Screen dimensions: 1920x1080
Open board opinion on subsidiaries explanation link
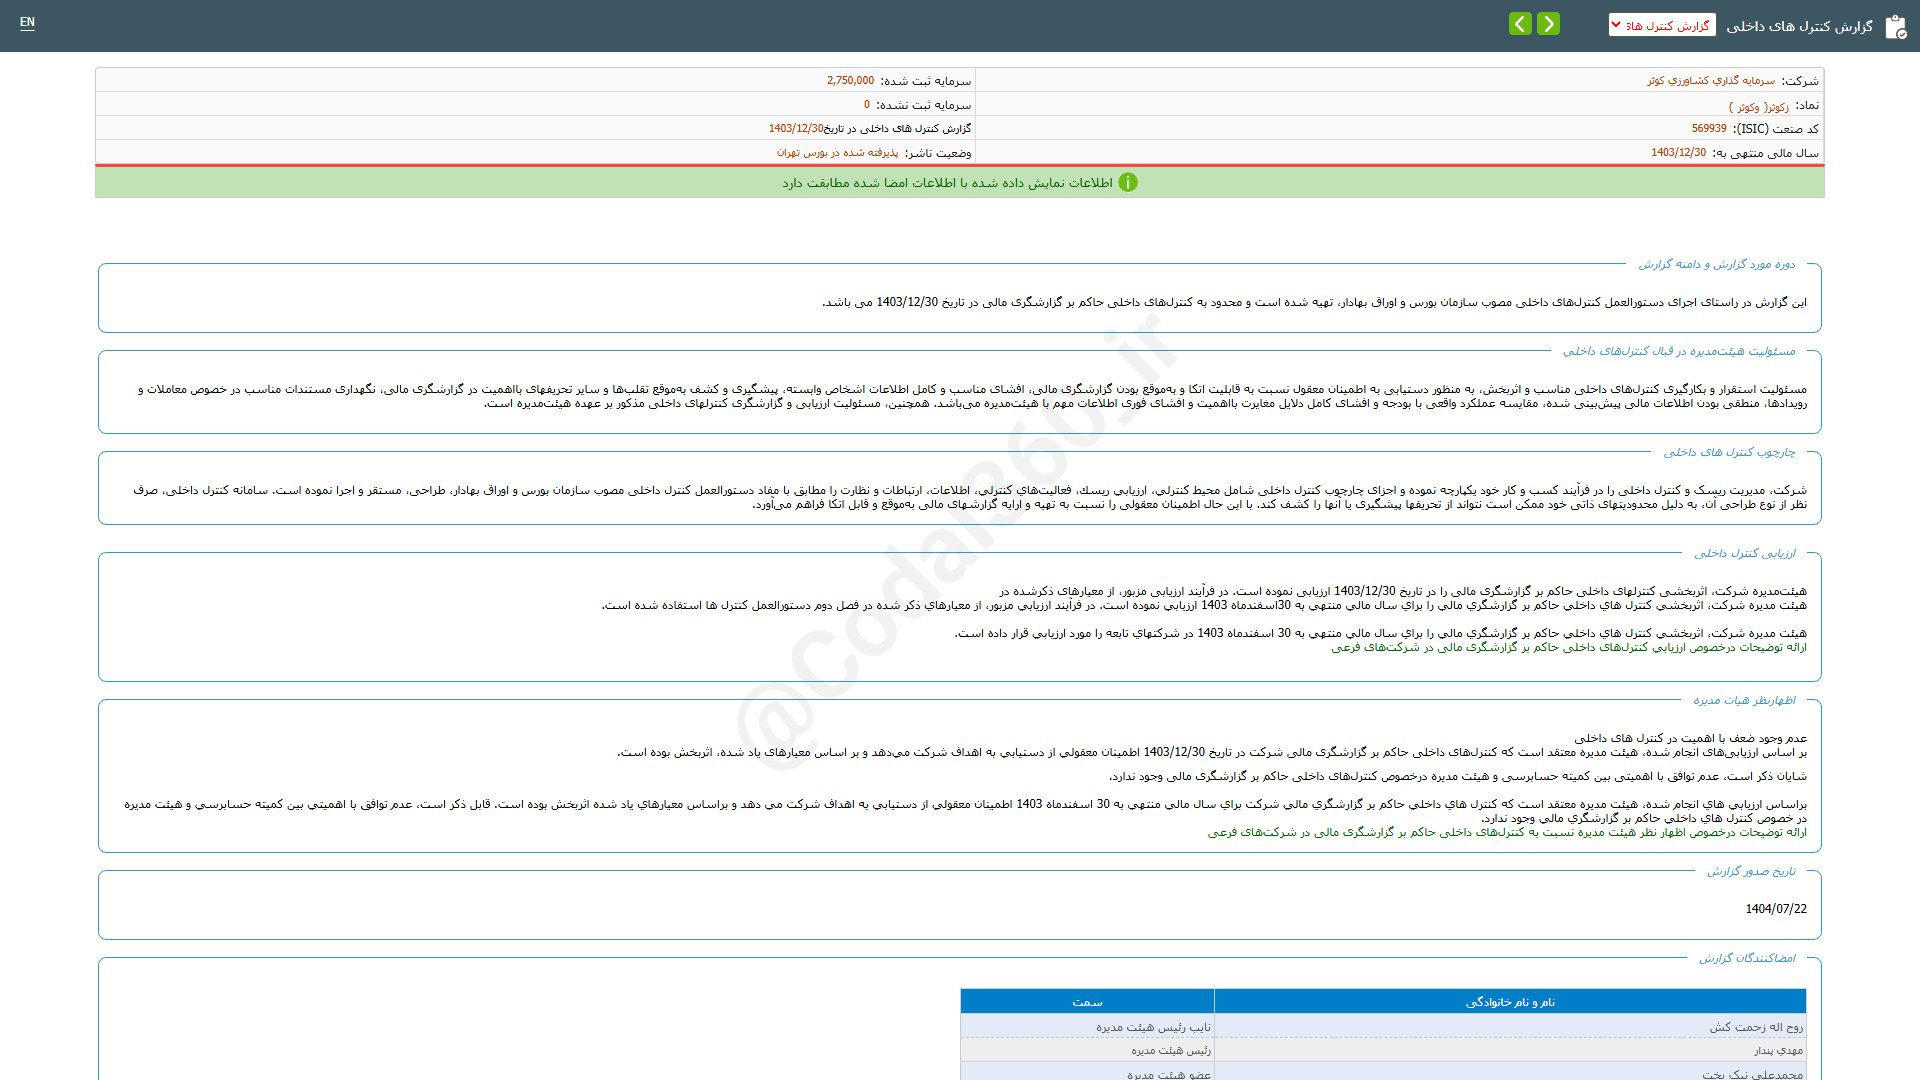(x=1506, y=833)
